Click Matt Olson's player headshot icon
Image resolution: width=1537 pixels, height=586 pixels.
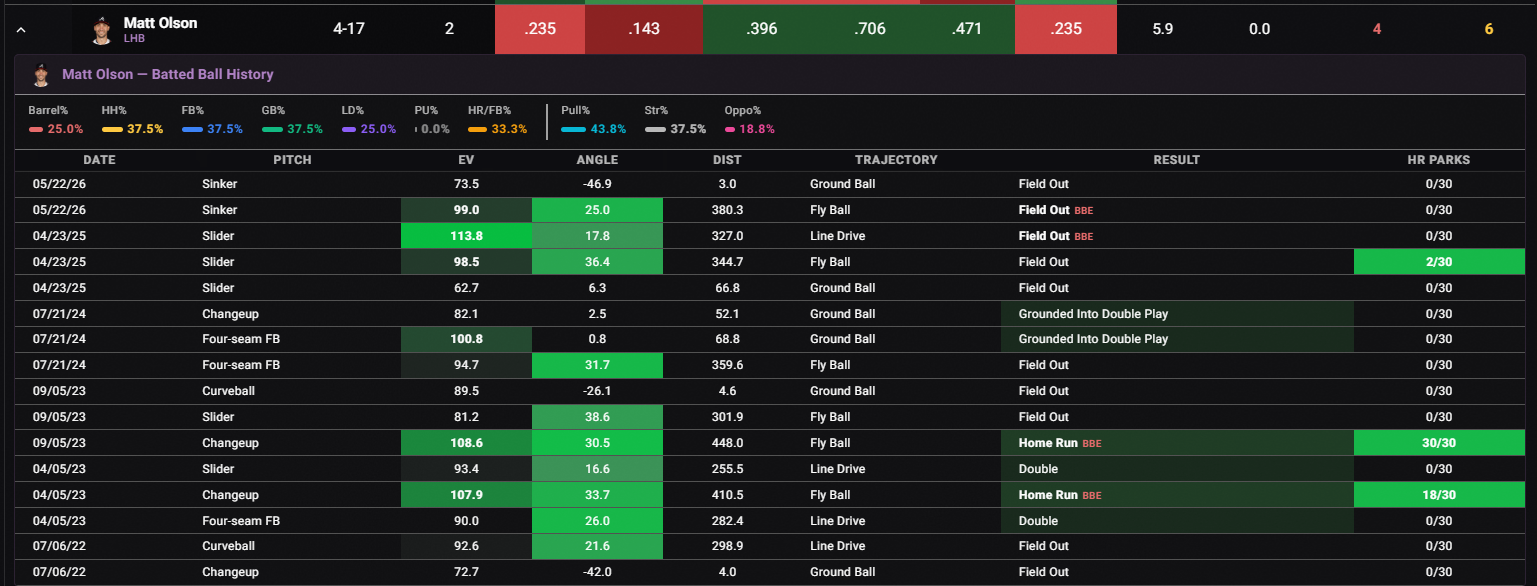pyautogui.click(x=101, y=30)
